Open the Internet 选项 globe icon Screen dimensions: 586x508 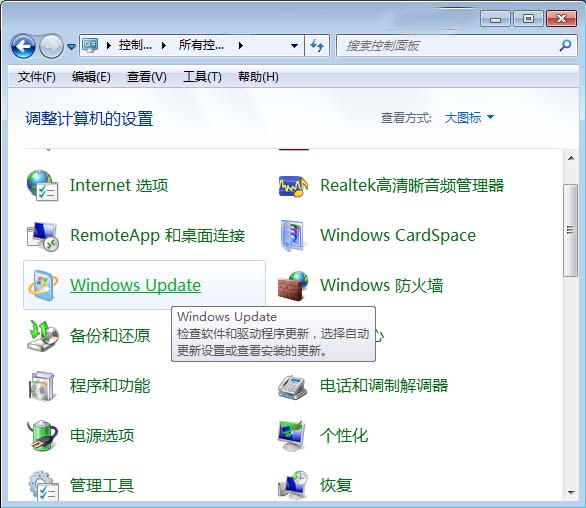click(42, 185)
